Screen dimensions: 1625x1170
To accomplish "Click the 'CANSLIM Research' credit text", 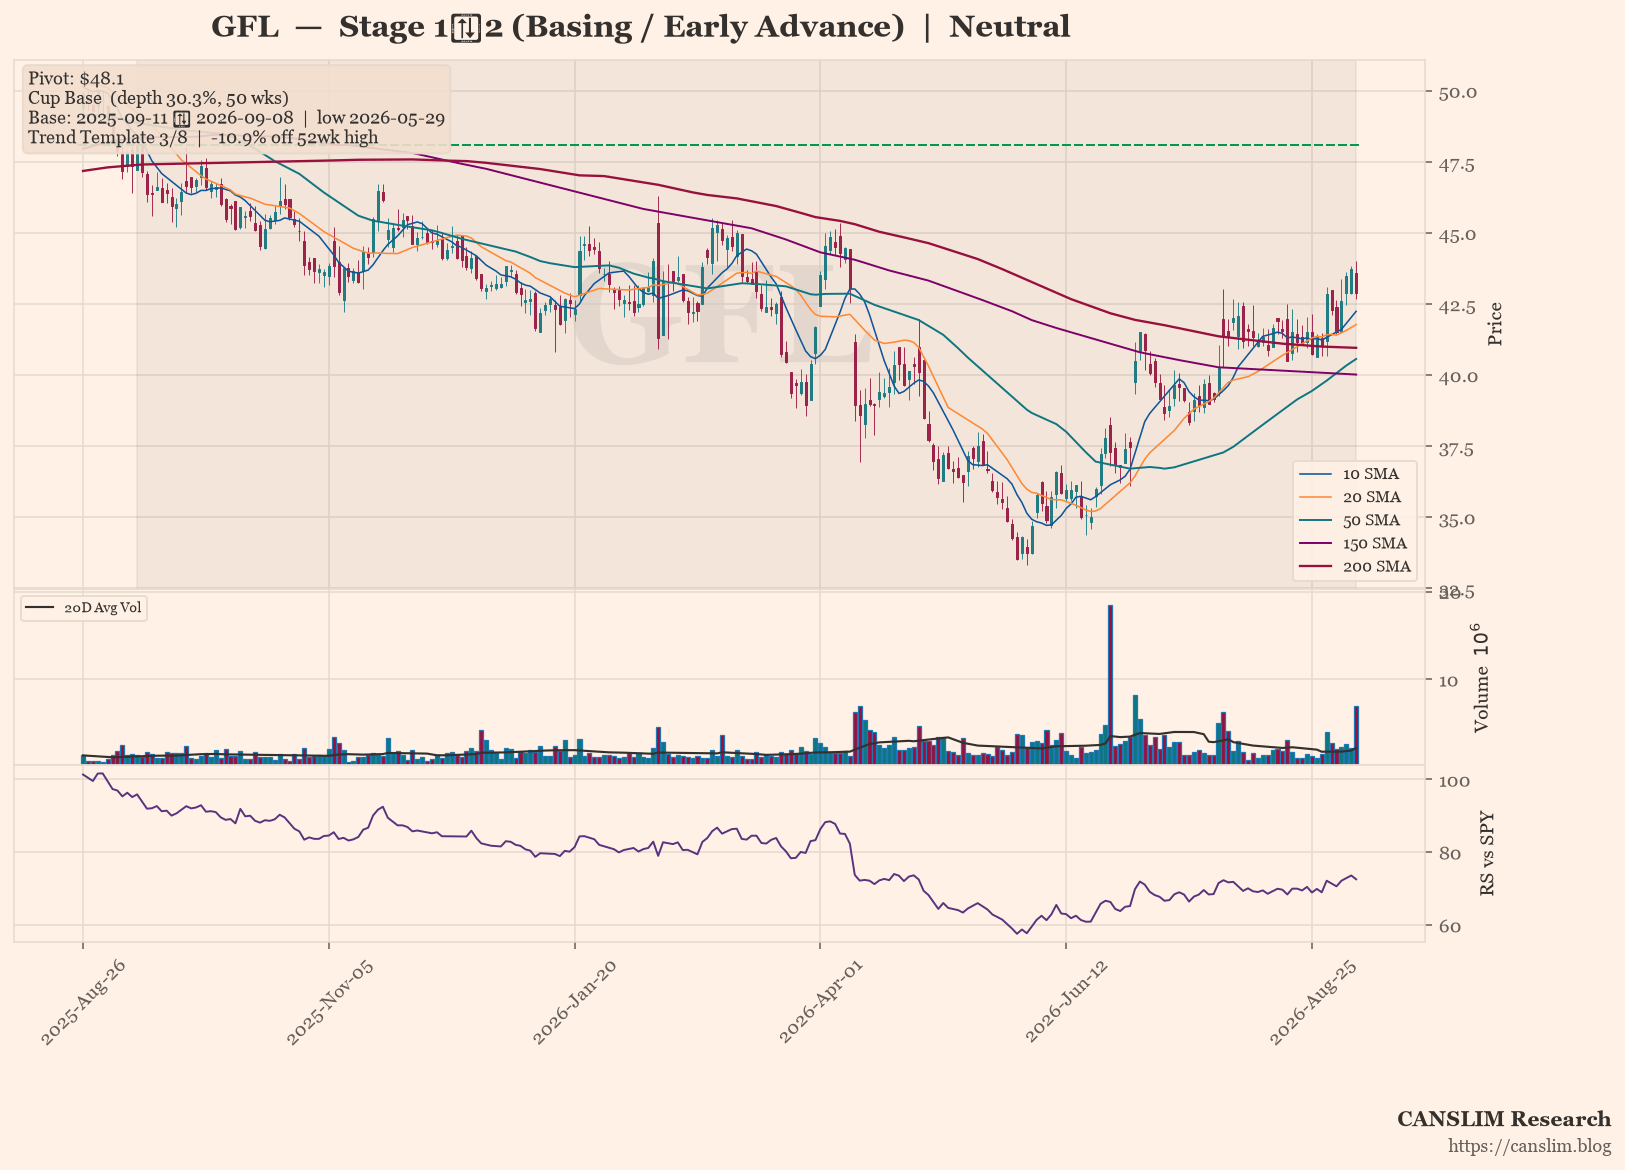I will (x=1504, y=1119).
